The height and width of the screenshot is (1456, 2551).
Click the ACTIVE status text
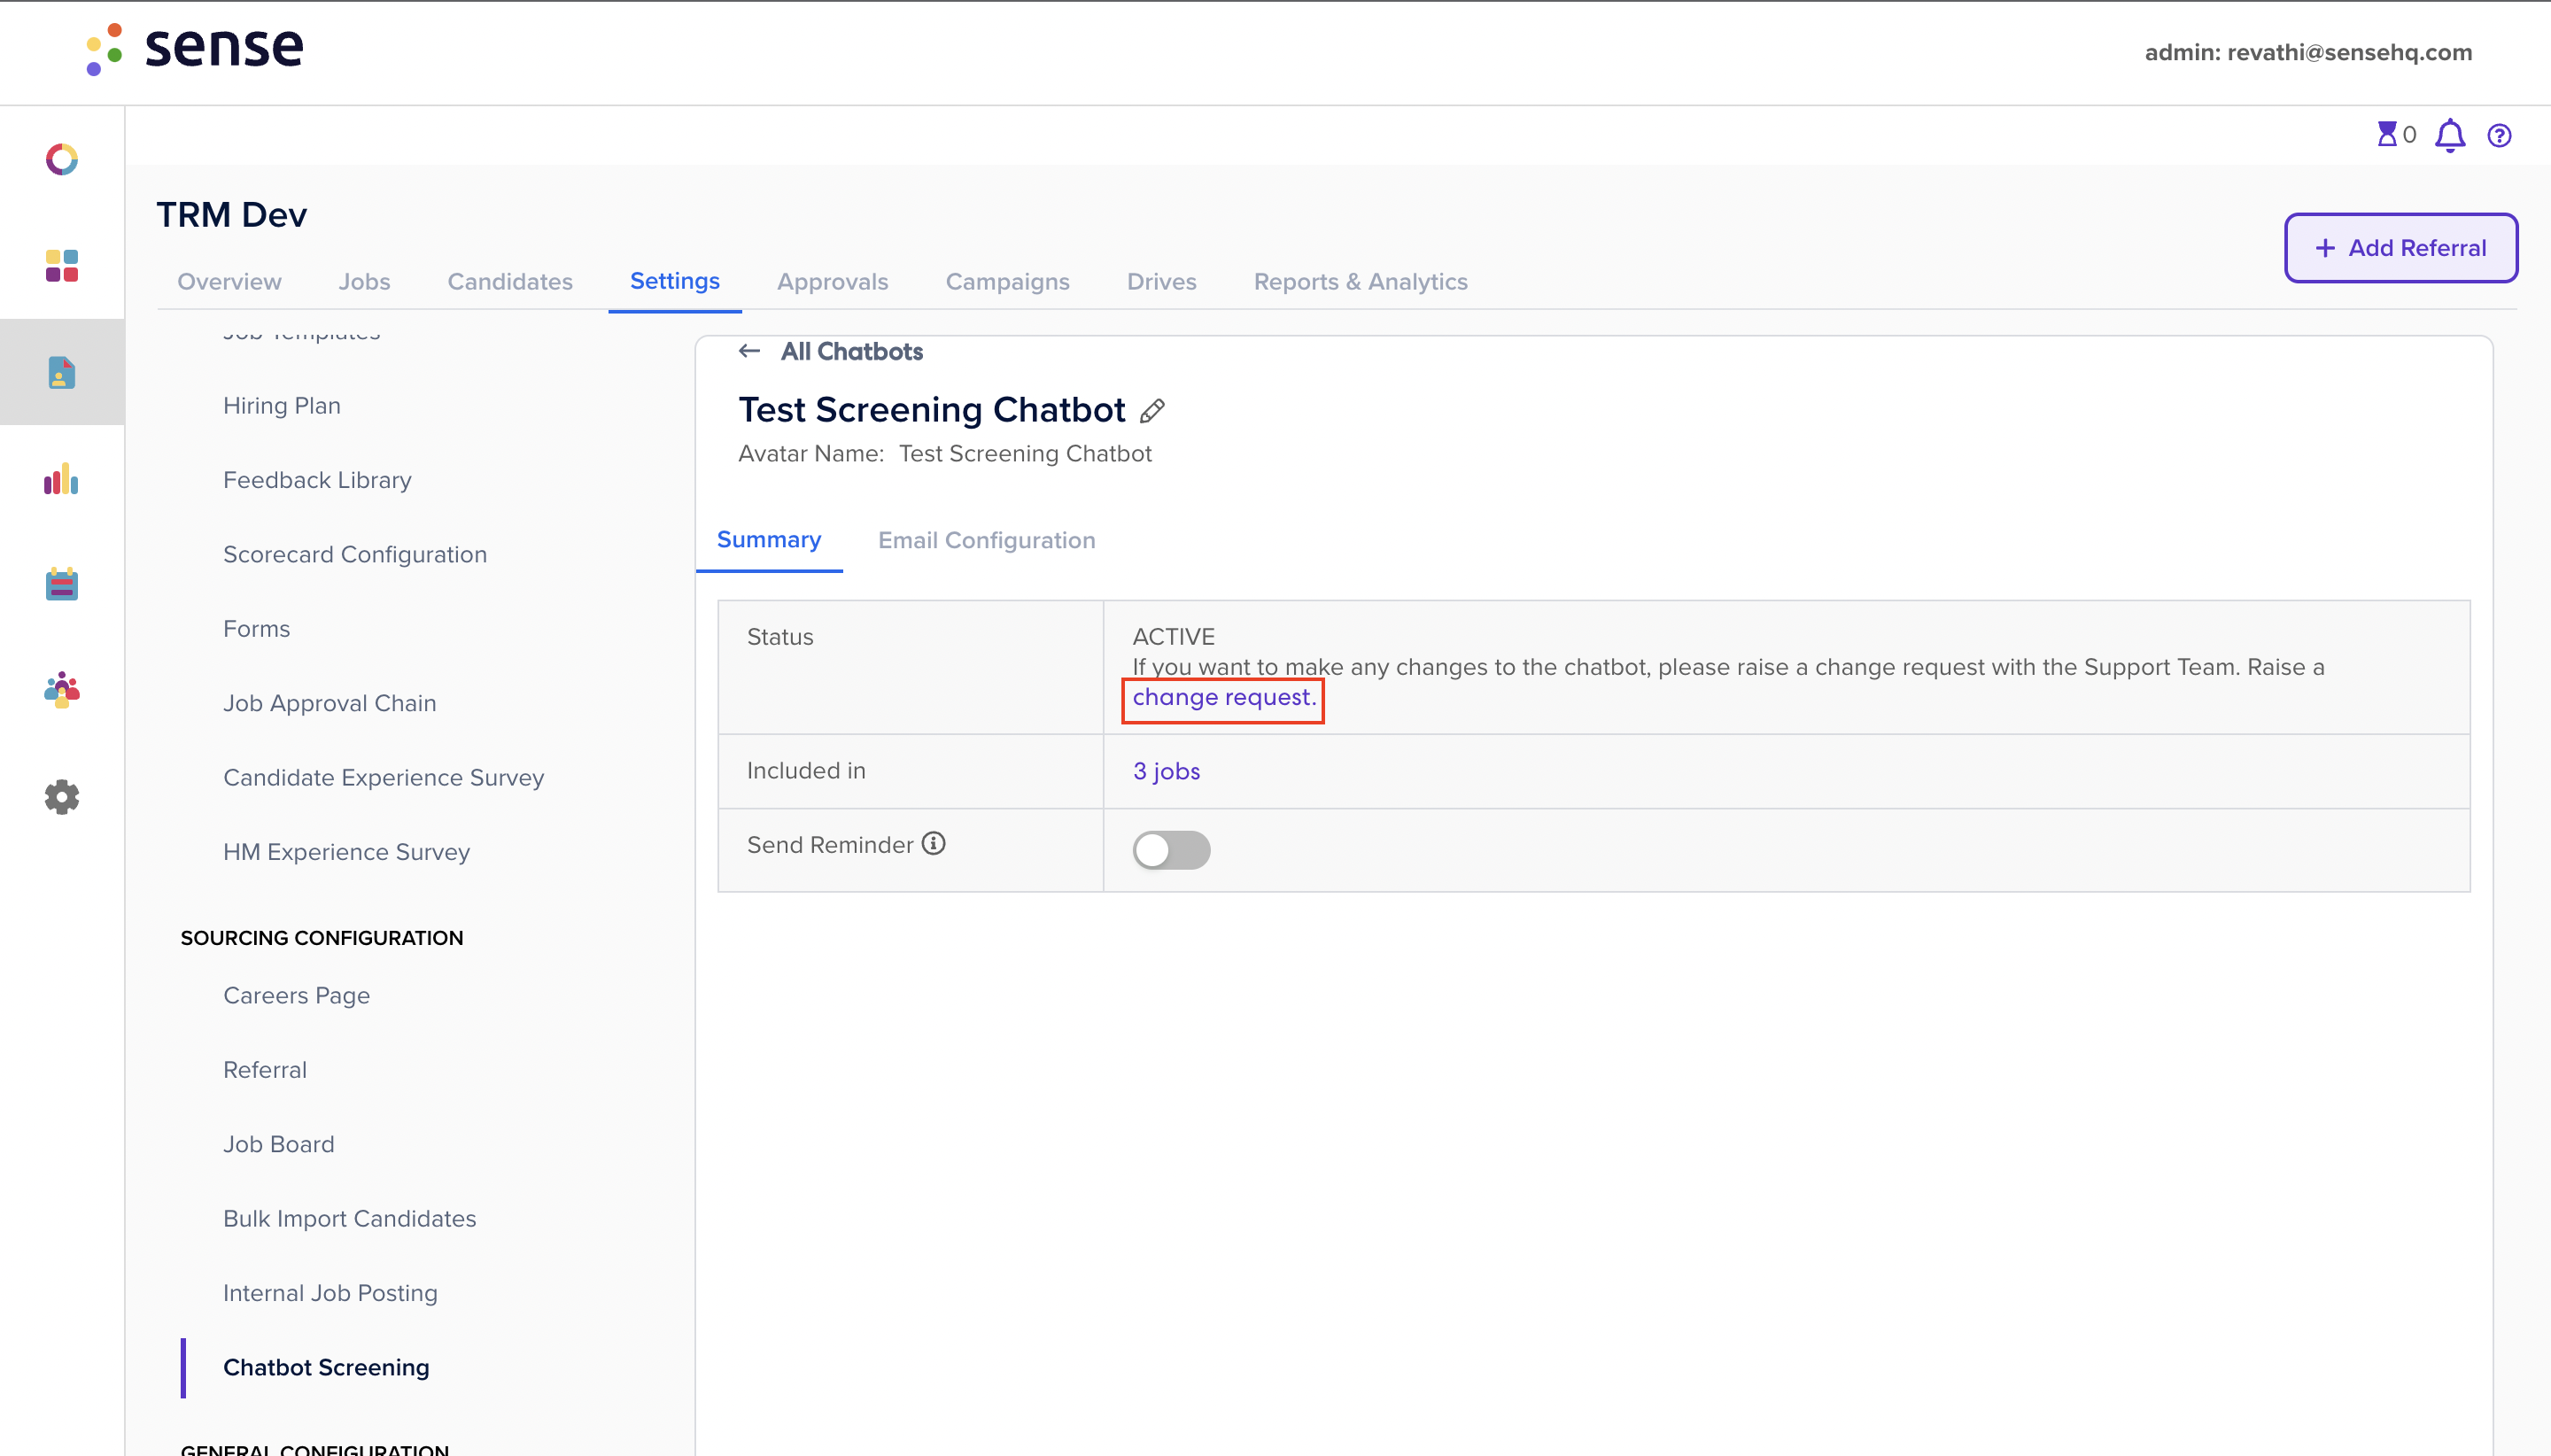pos(1174,637)
